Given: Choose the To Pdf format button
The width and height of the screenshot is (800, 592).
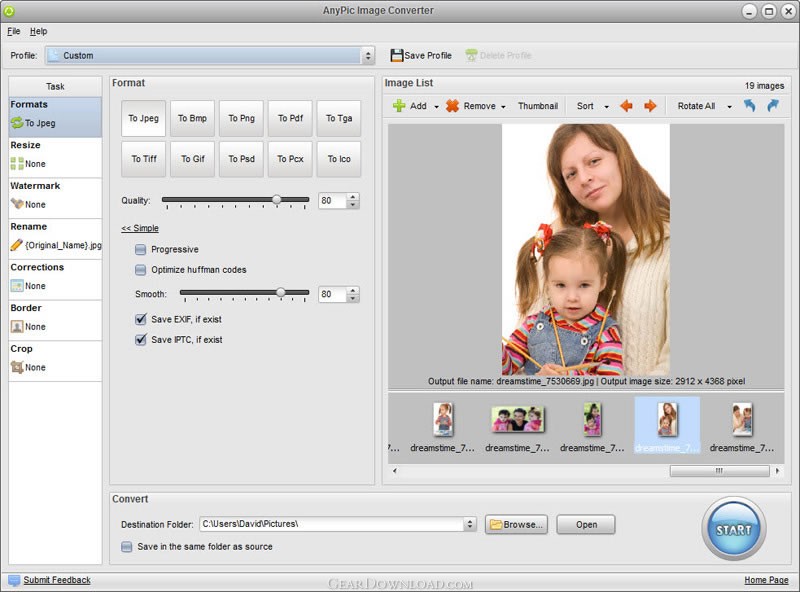Looking at the screenshot, I should coord(290,118).
